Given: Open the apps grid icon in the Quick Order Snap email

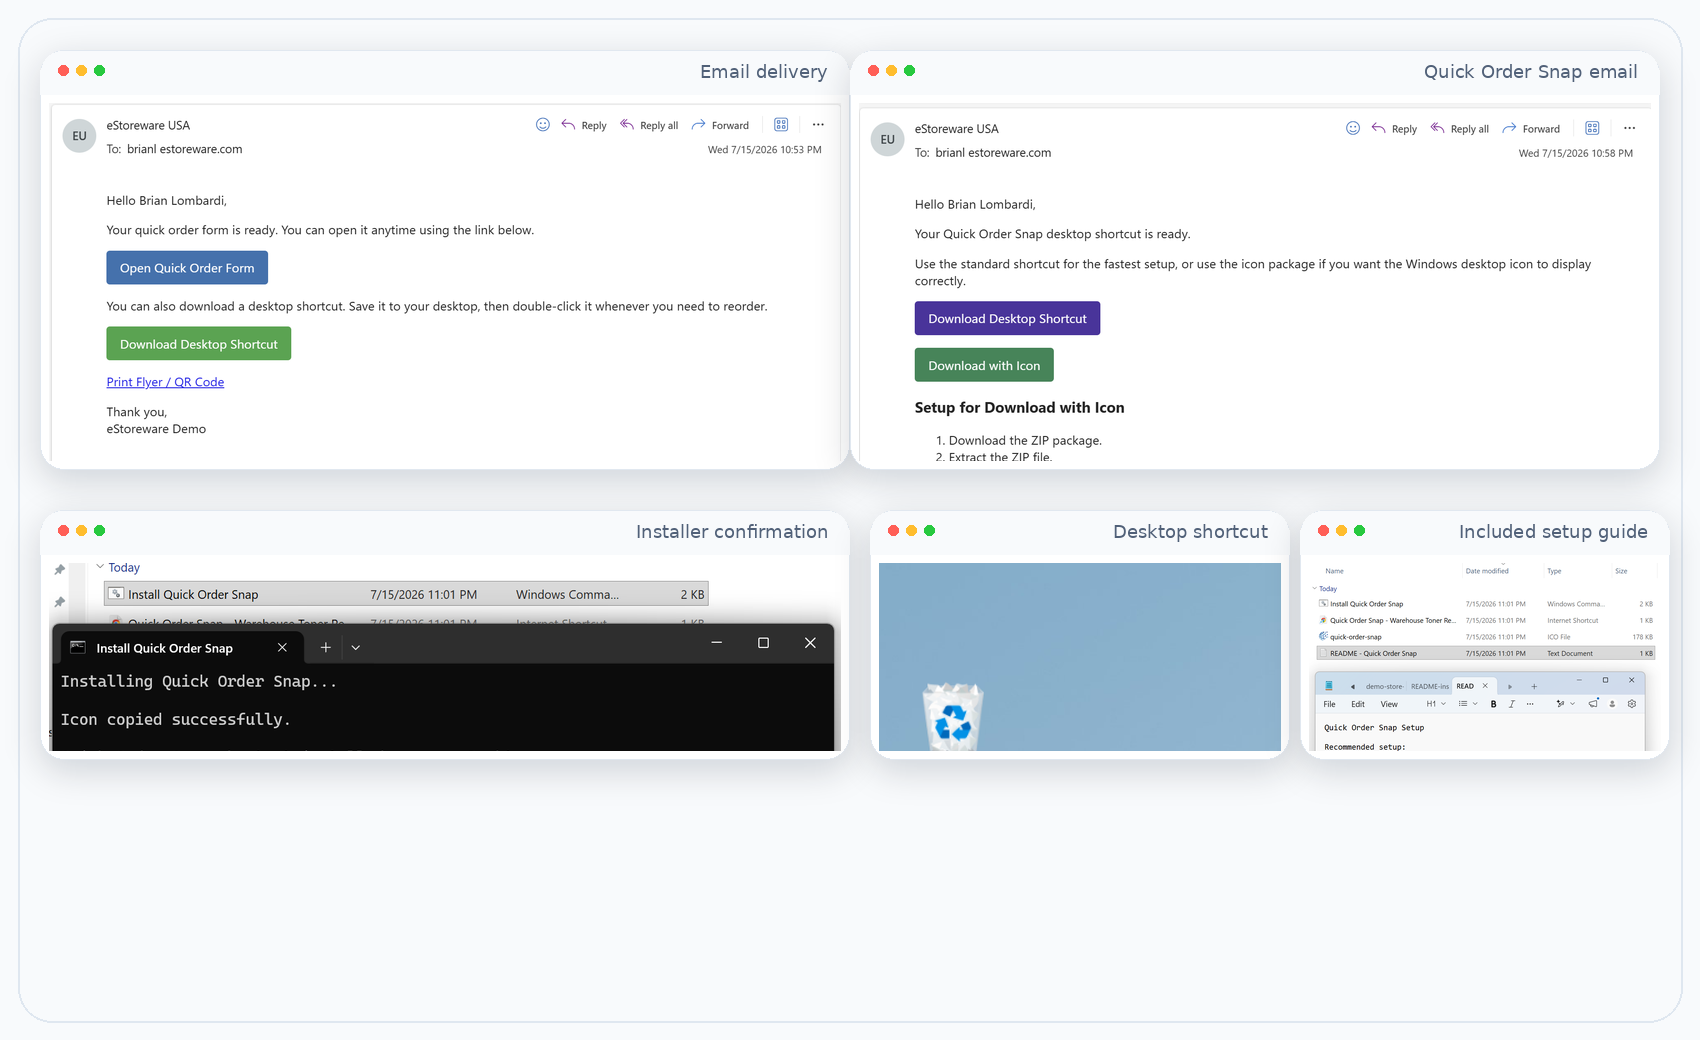Looking at the screenshot, I should [x=1592, y=128].
